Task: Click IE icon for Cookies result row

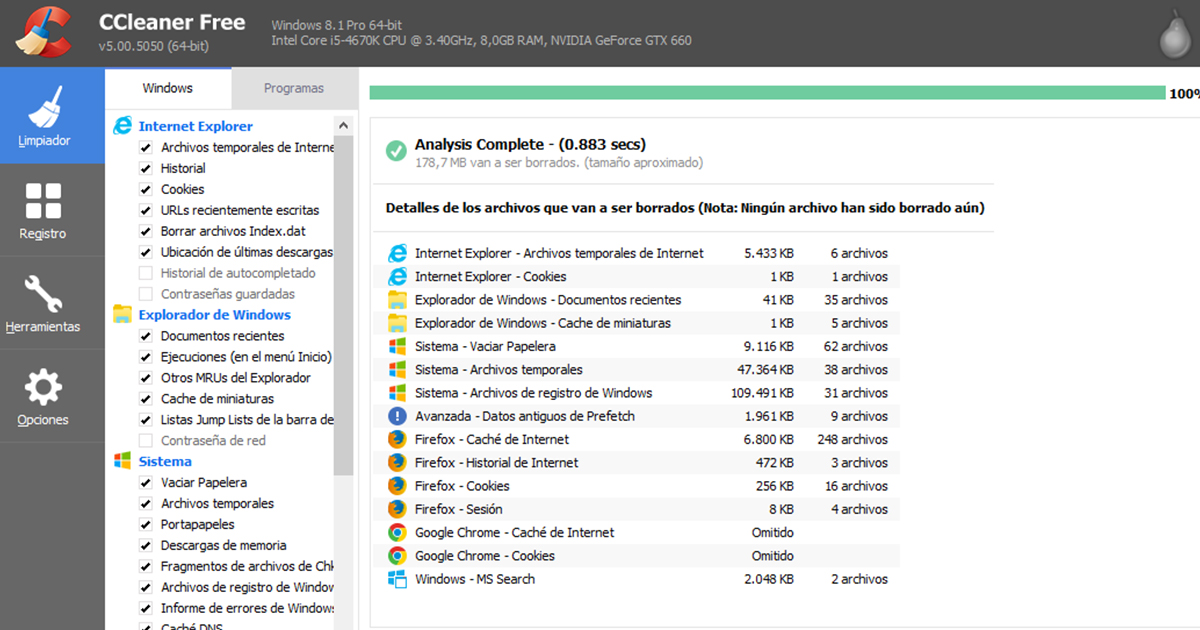Action: click(x=397, y=276)
